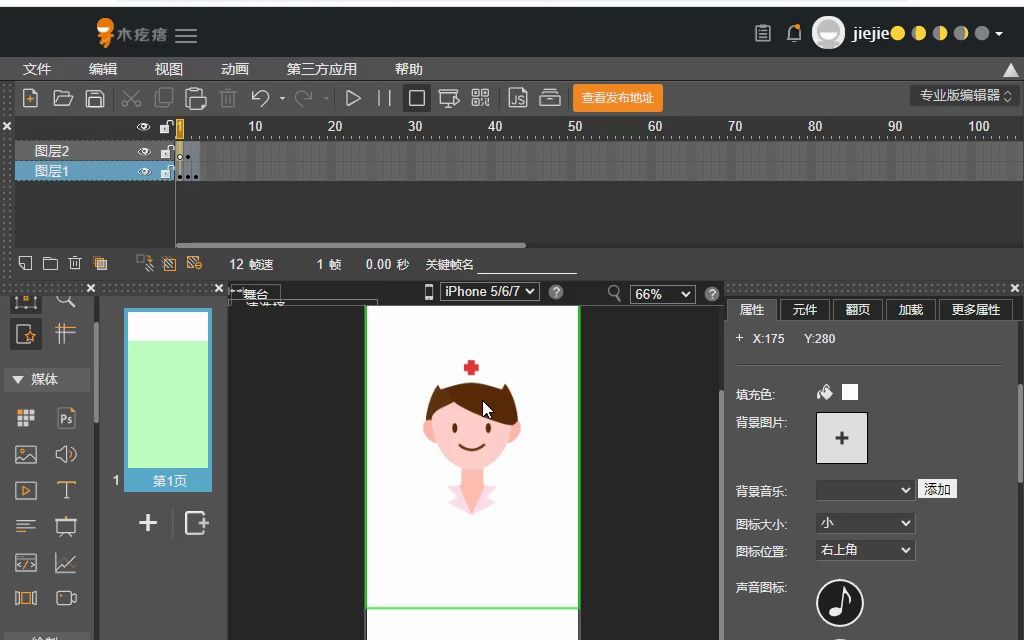Click the orange 查看发布地址 button
The image size is (1024, 640).
[x=618, y=98]
